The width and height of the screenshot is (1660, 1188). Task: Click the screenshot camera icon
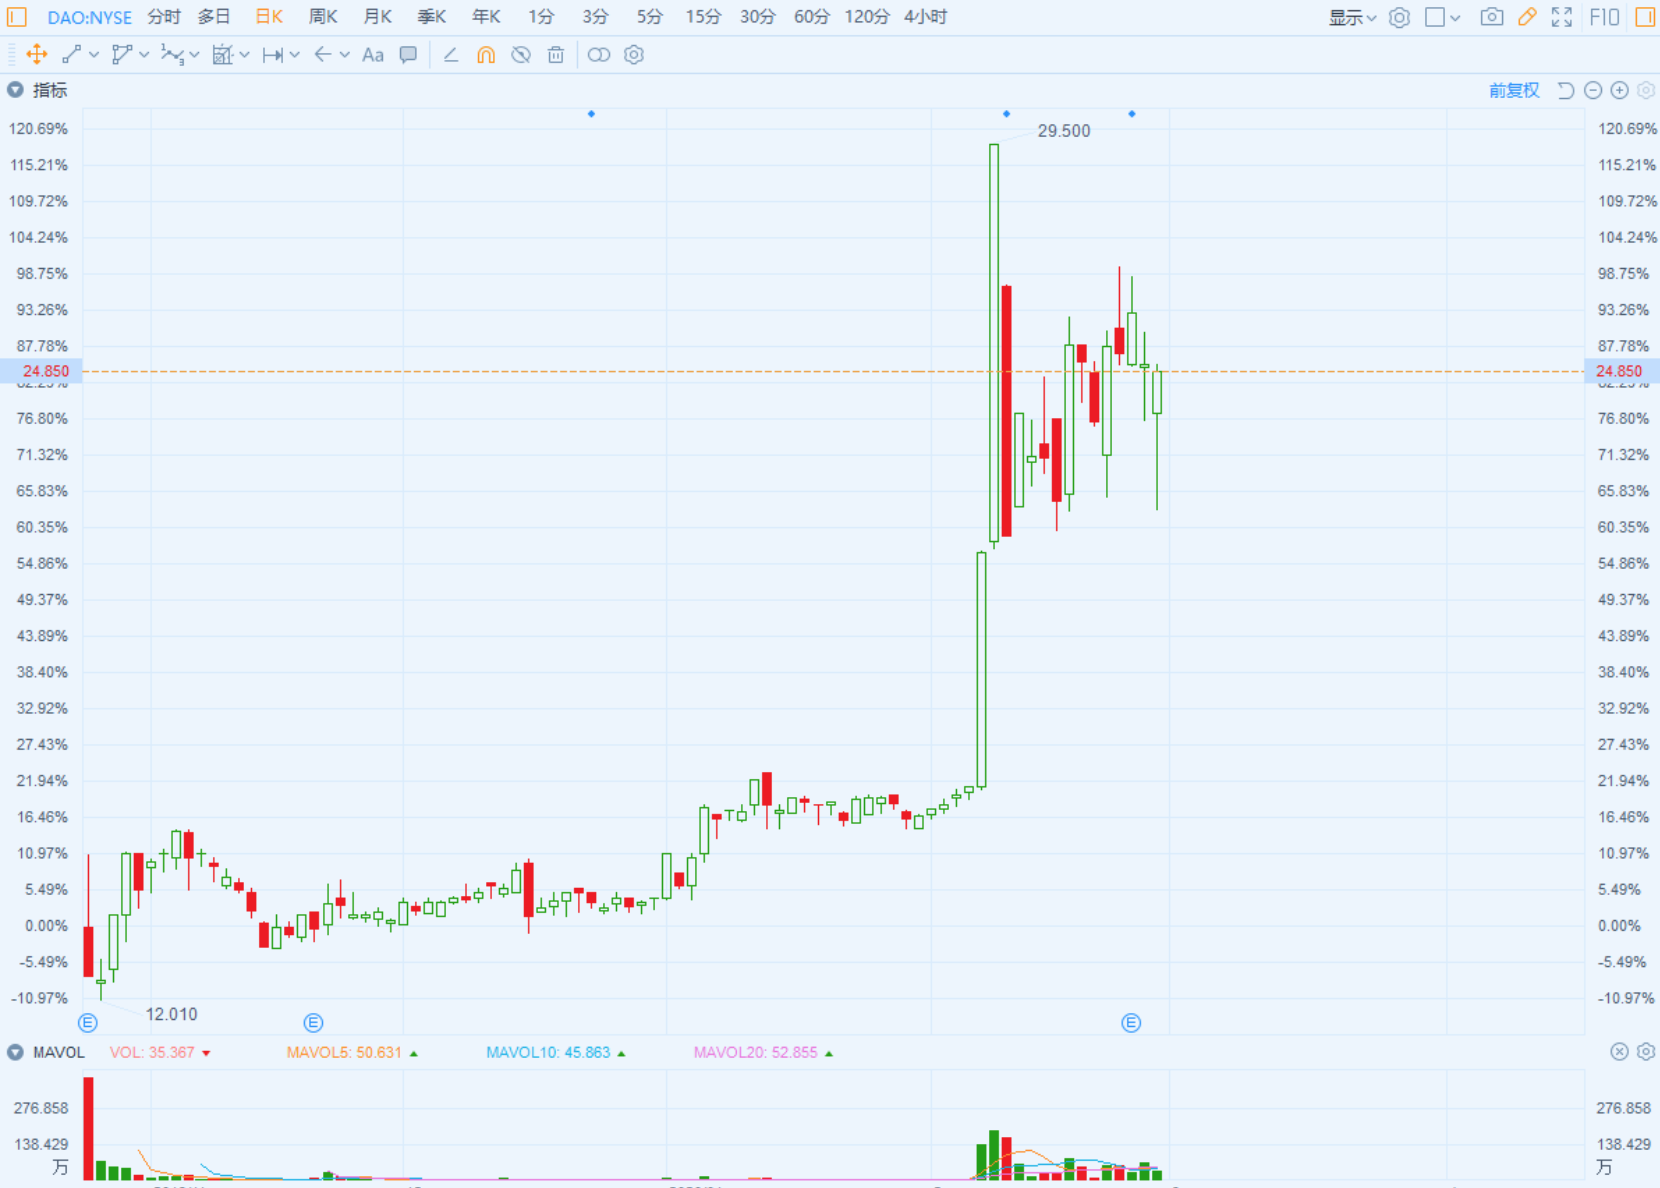point(1491,17)
